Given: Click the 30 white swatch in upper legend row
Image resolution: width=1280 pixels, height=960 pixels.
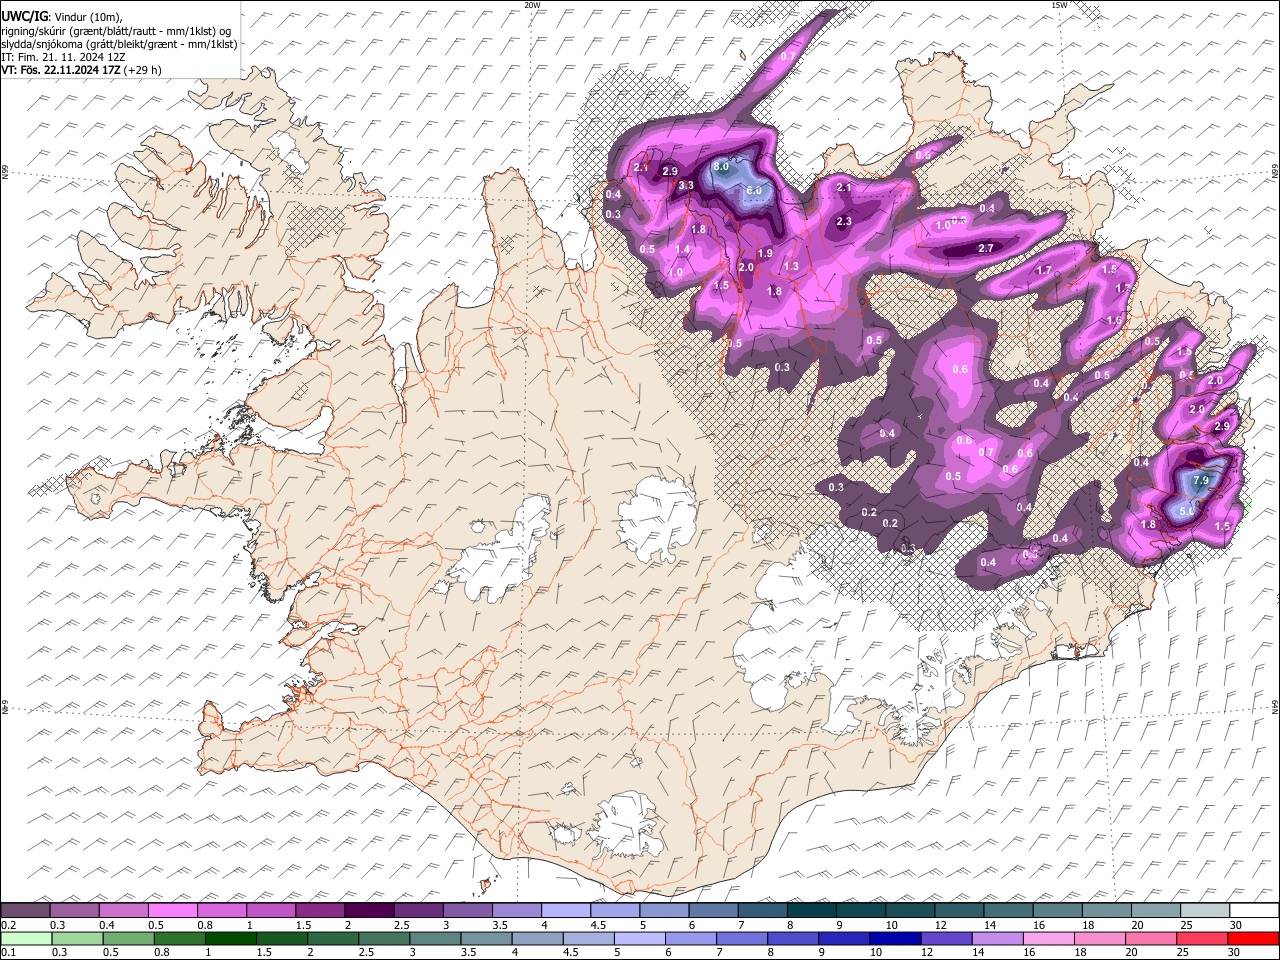Looking at the screenshot, I should pos(1253,910).
